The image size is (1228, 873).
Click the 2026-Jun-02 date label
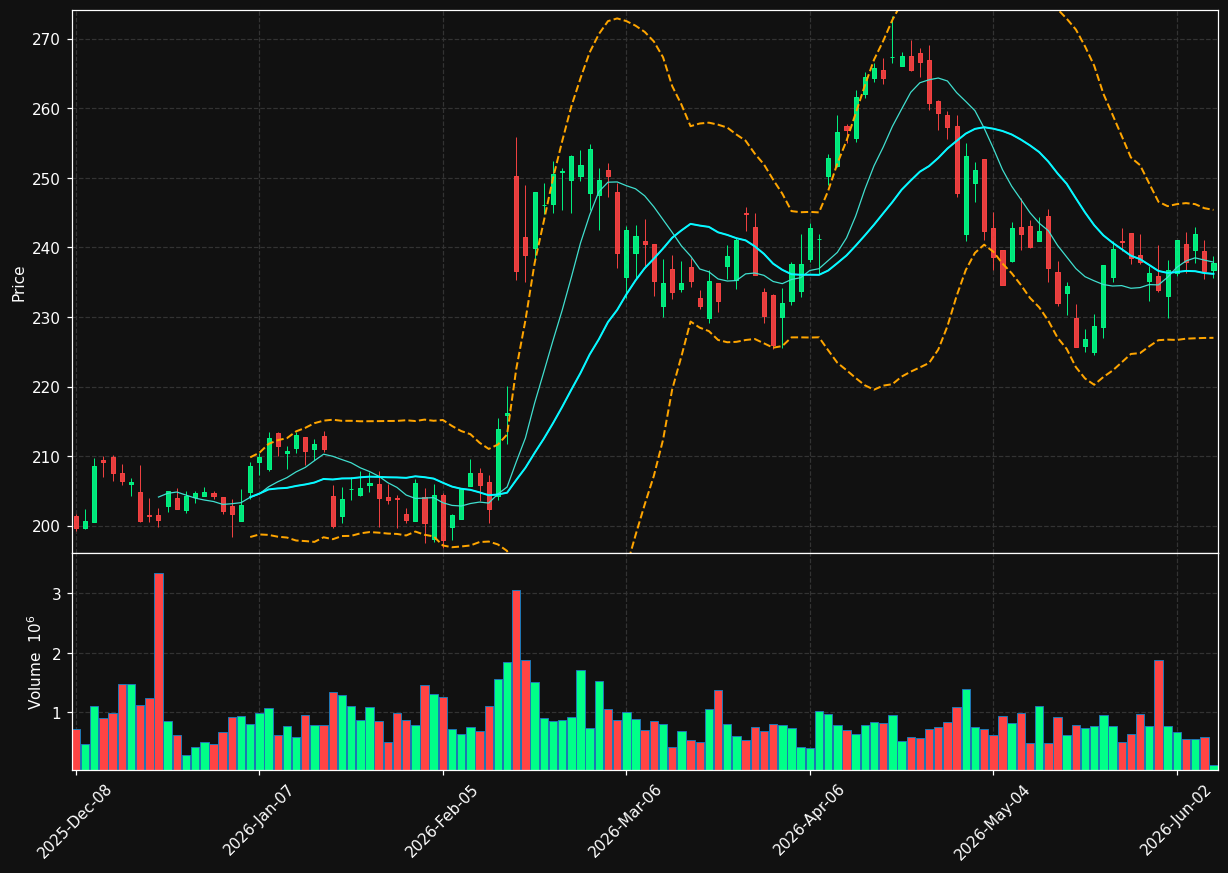pos(1177,820)
